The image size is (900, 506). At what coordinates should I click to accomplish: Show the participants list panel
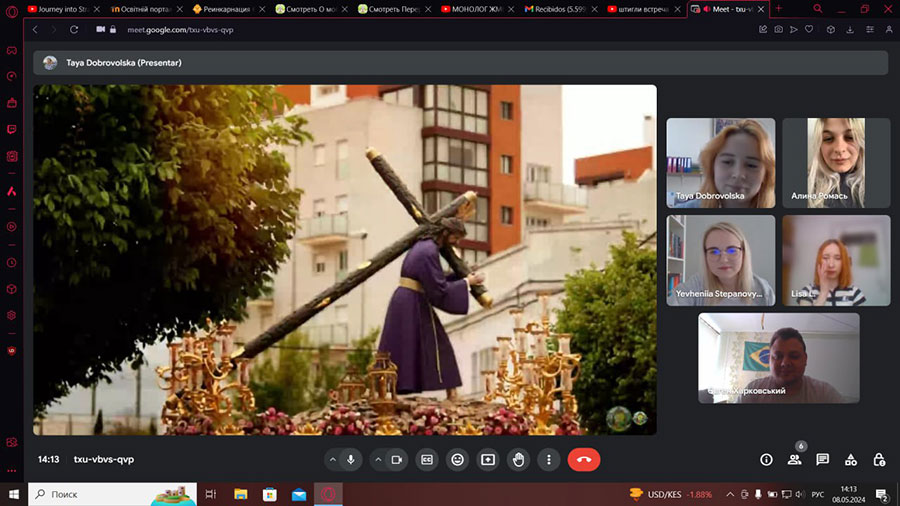(794, 460)
